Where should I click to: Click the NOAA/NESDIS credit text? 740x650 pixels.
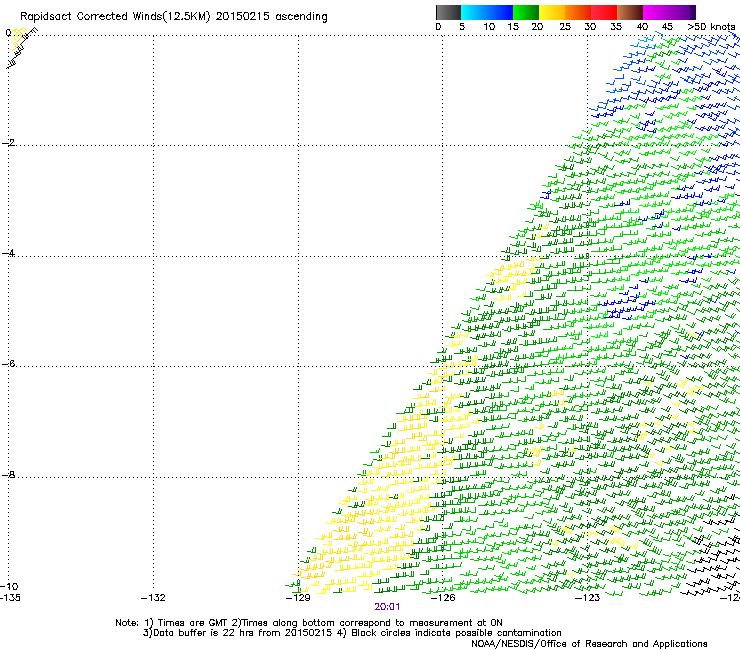pos(589,643)
